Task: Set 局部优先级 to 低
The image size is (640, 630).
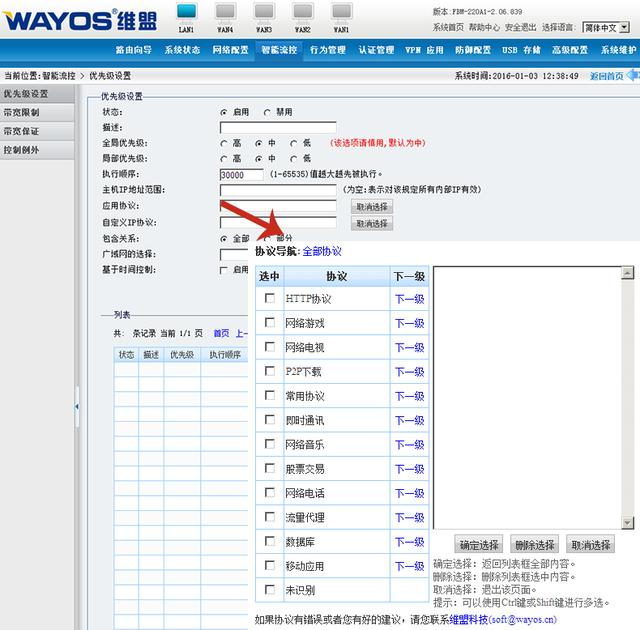Action: coord(293,159)
